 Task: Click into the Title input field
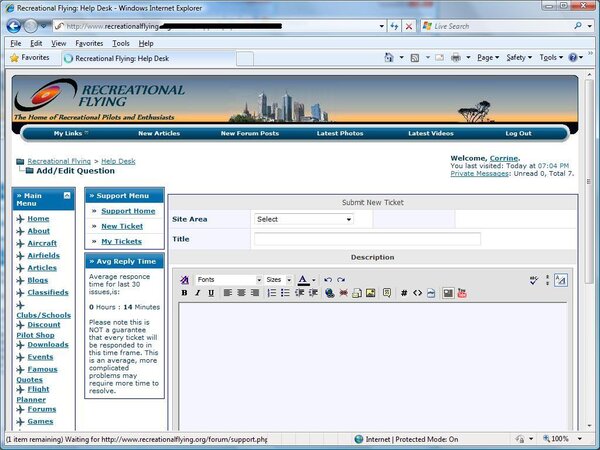click(x=367, y=239)
